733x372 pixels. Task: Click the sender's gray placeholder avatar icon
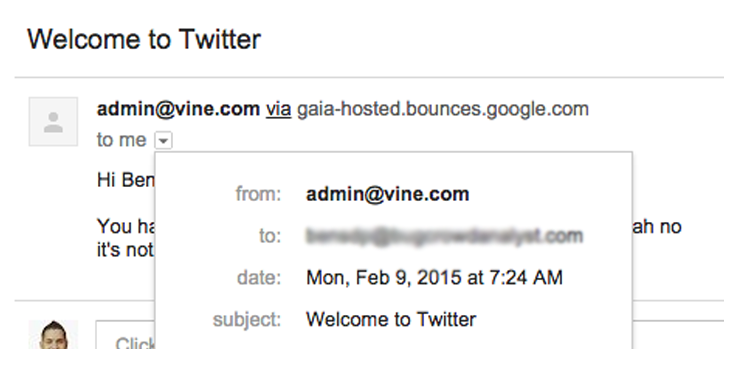53,122
